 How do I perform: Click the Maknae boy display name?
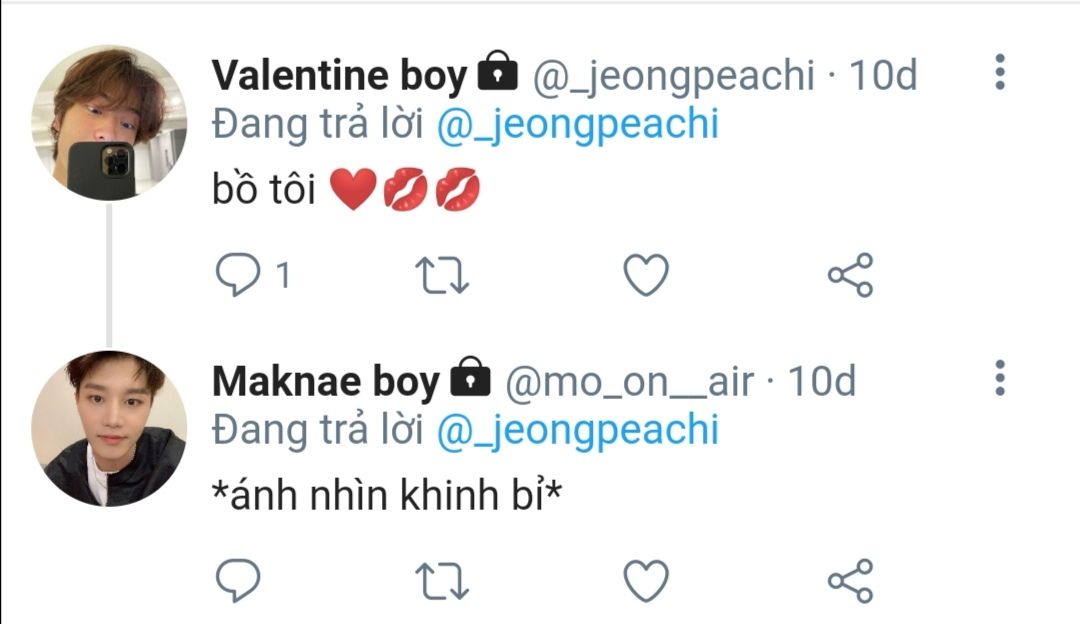(x=326, y=381)
